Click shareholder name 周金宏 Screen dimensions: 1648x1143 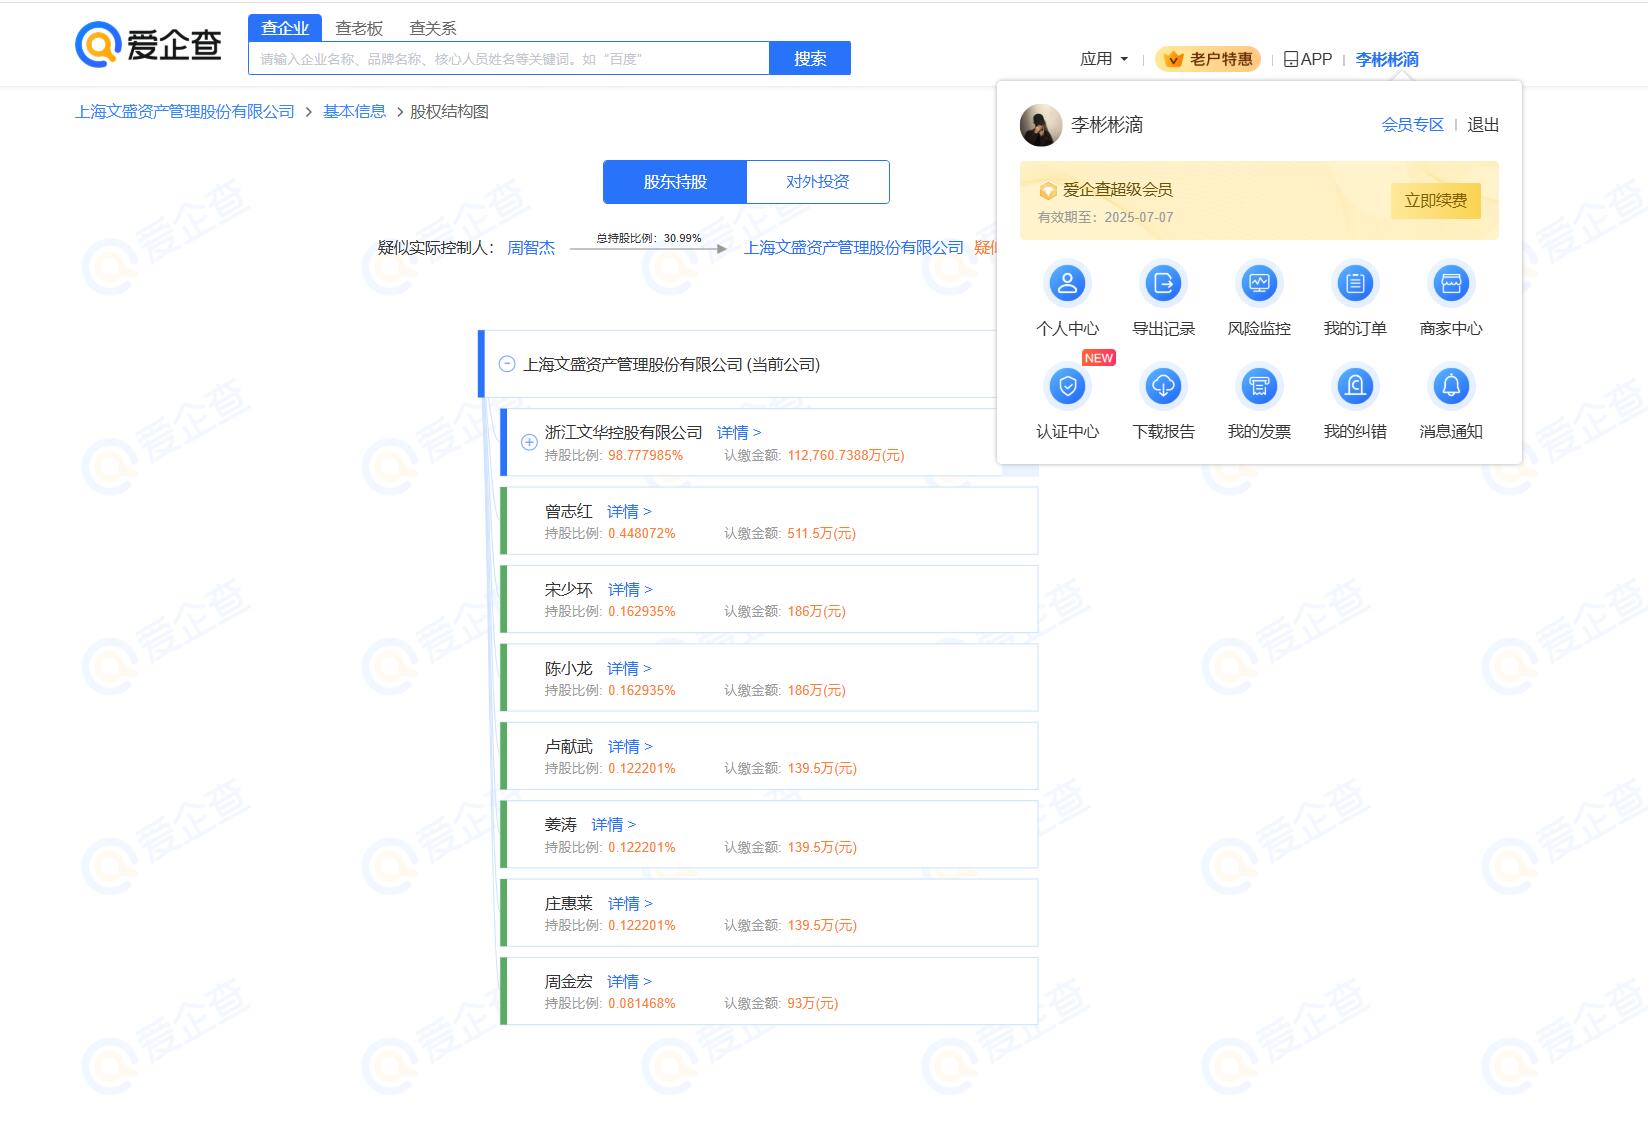tap(569, 982)
